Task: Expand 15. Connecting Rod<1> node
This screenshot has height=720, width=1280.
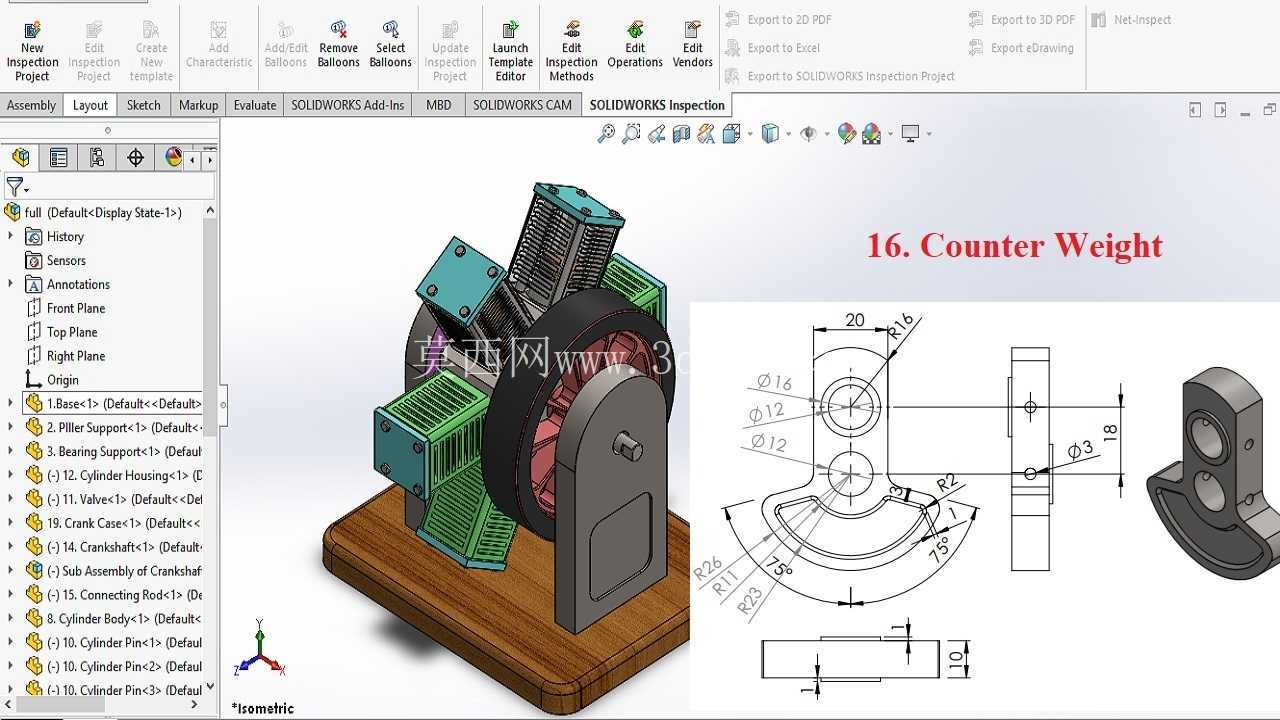Action: click(x=11, y=594)
